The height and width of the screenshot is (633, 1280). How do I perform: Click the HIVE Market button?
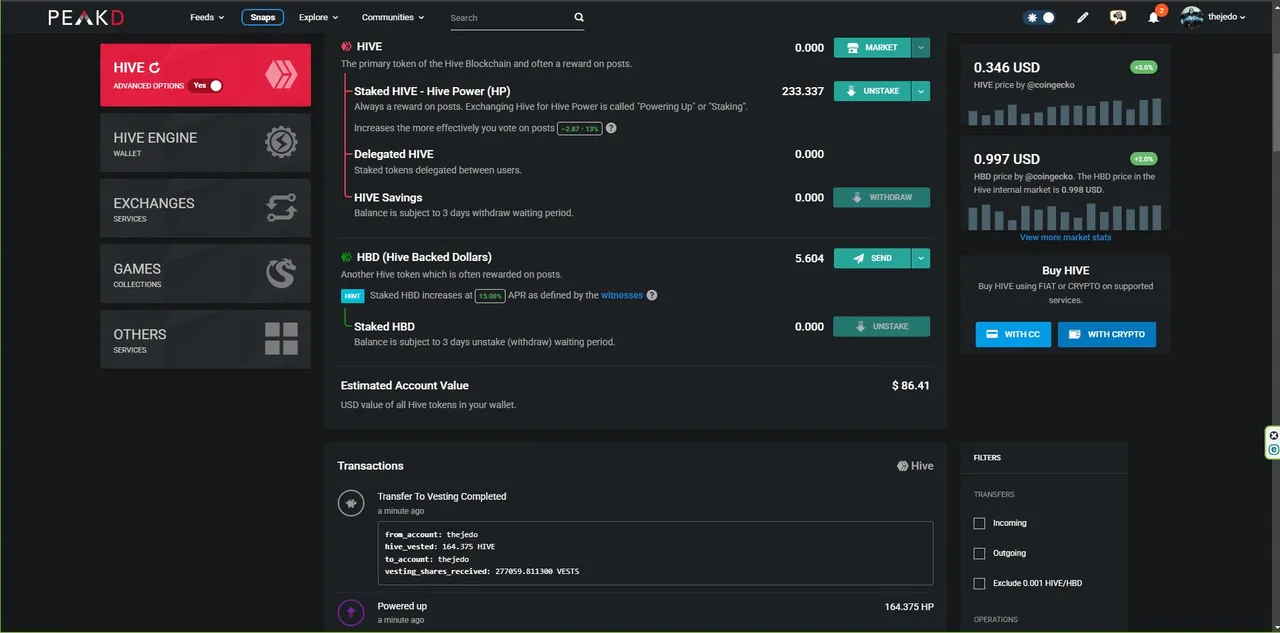[872, 47]
